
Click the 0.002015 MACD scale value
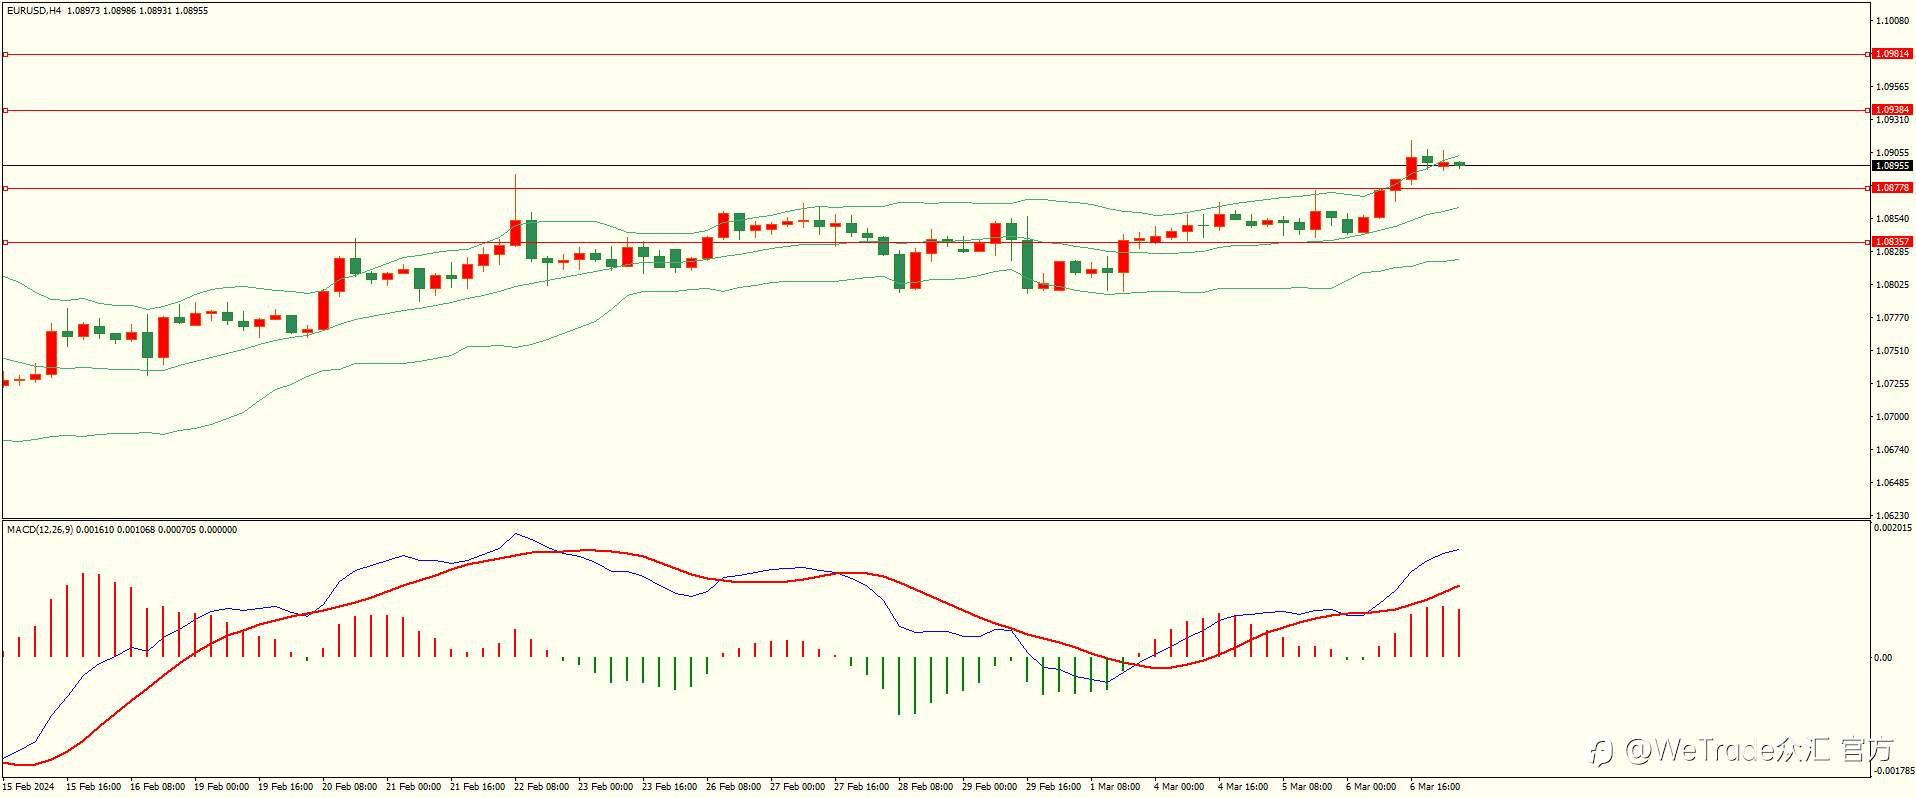(1893, 528)
